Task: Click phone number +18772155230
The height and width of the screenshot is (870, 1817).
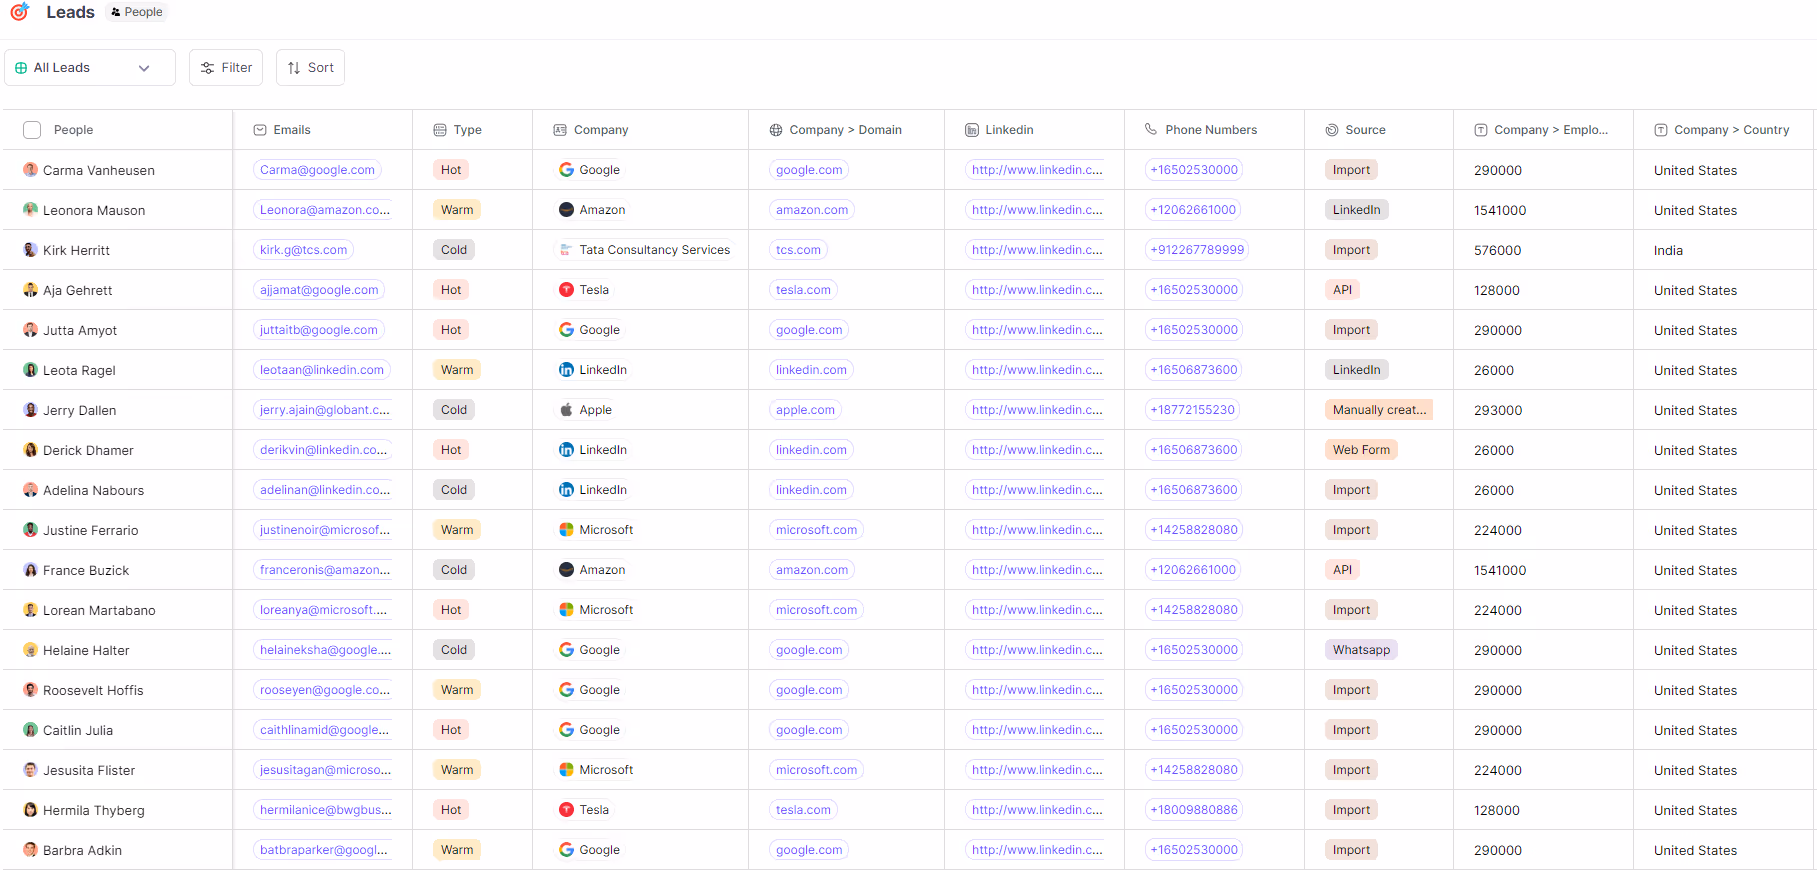Action: click(1192, 410)
